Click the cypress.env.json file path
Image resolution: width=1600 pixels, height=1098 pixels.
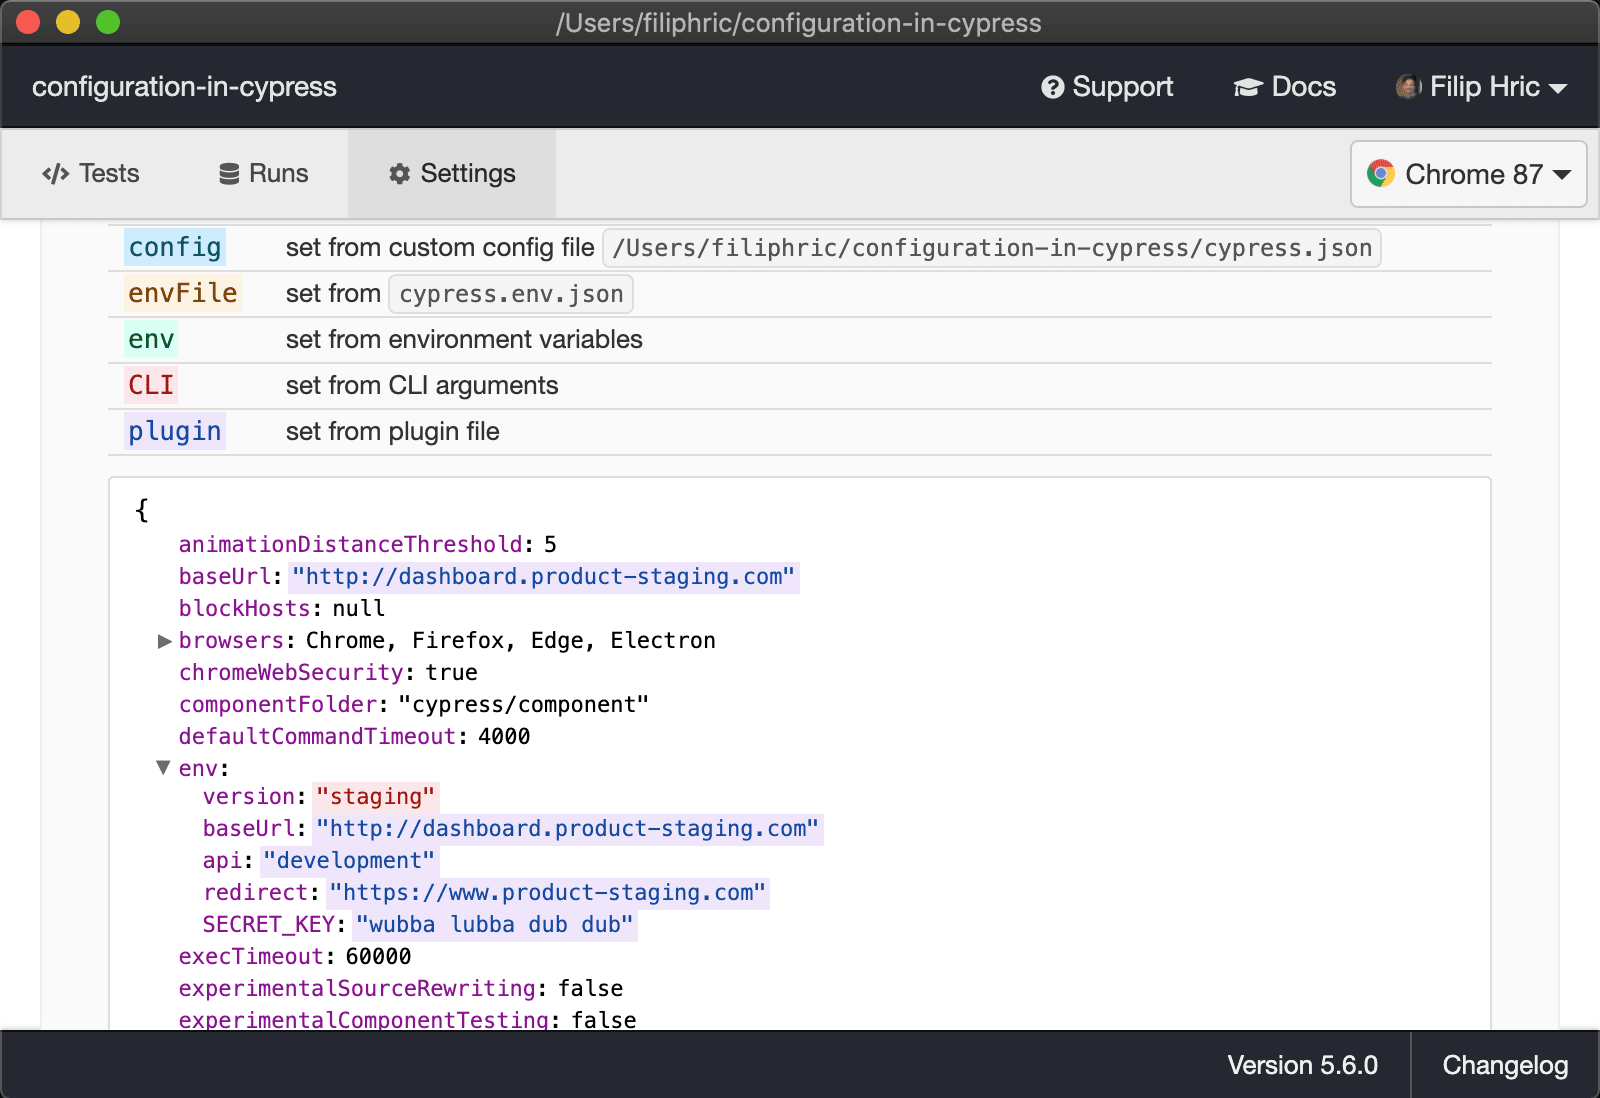click(x=511, y=293)
